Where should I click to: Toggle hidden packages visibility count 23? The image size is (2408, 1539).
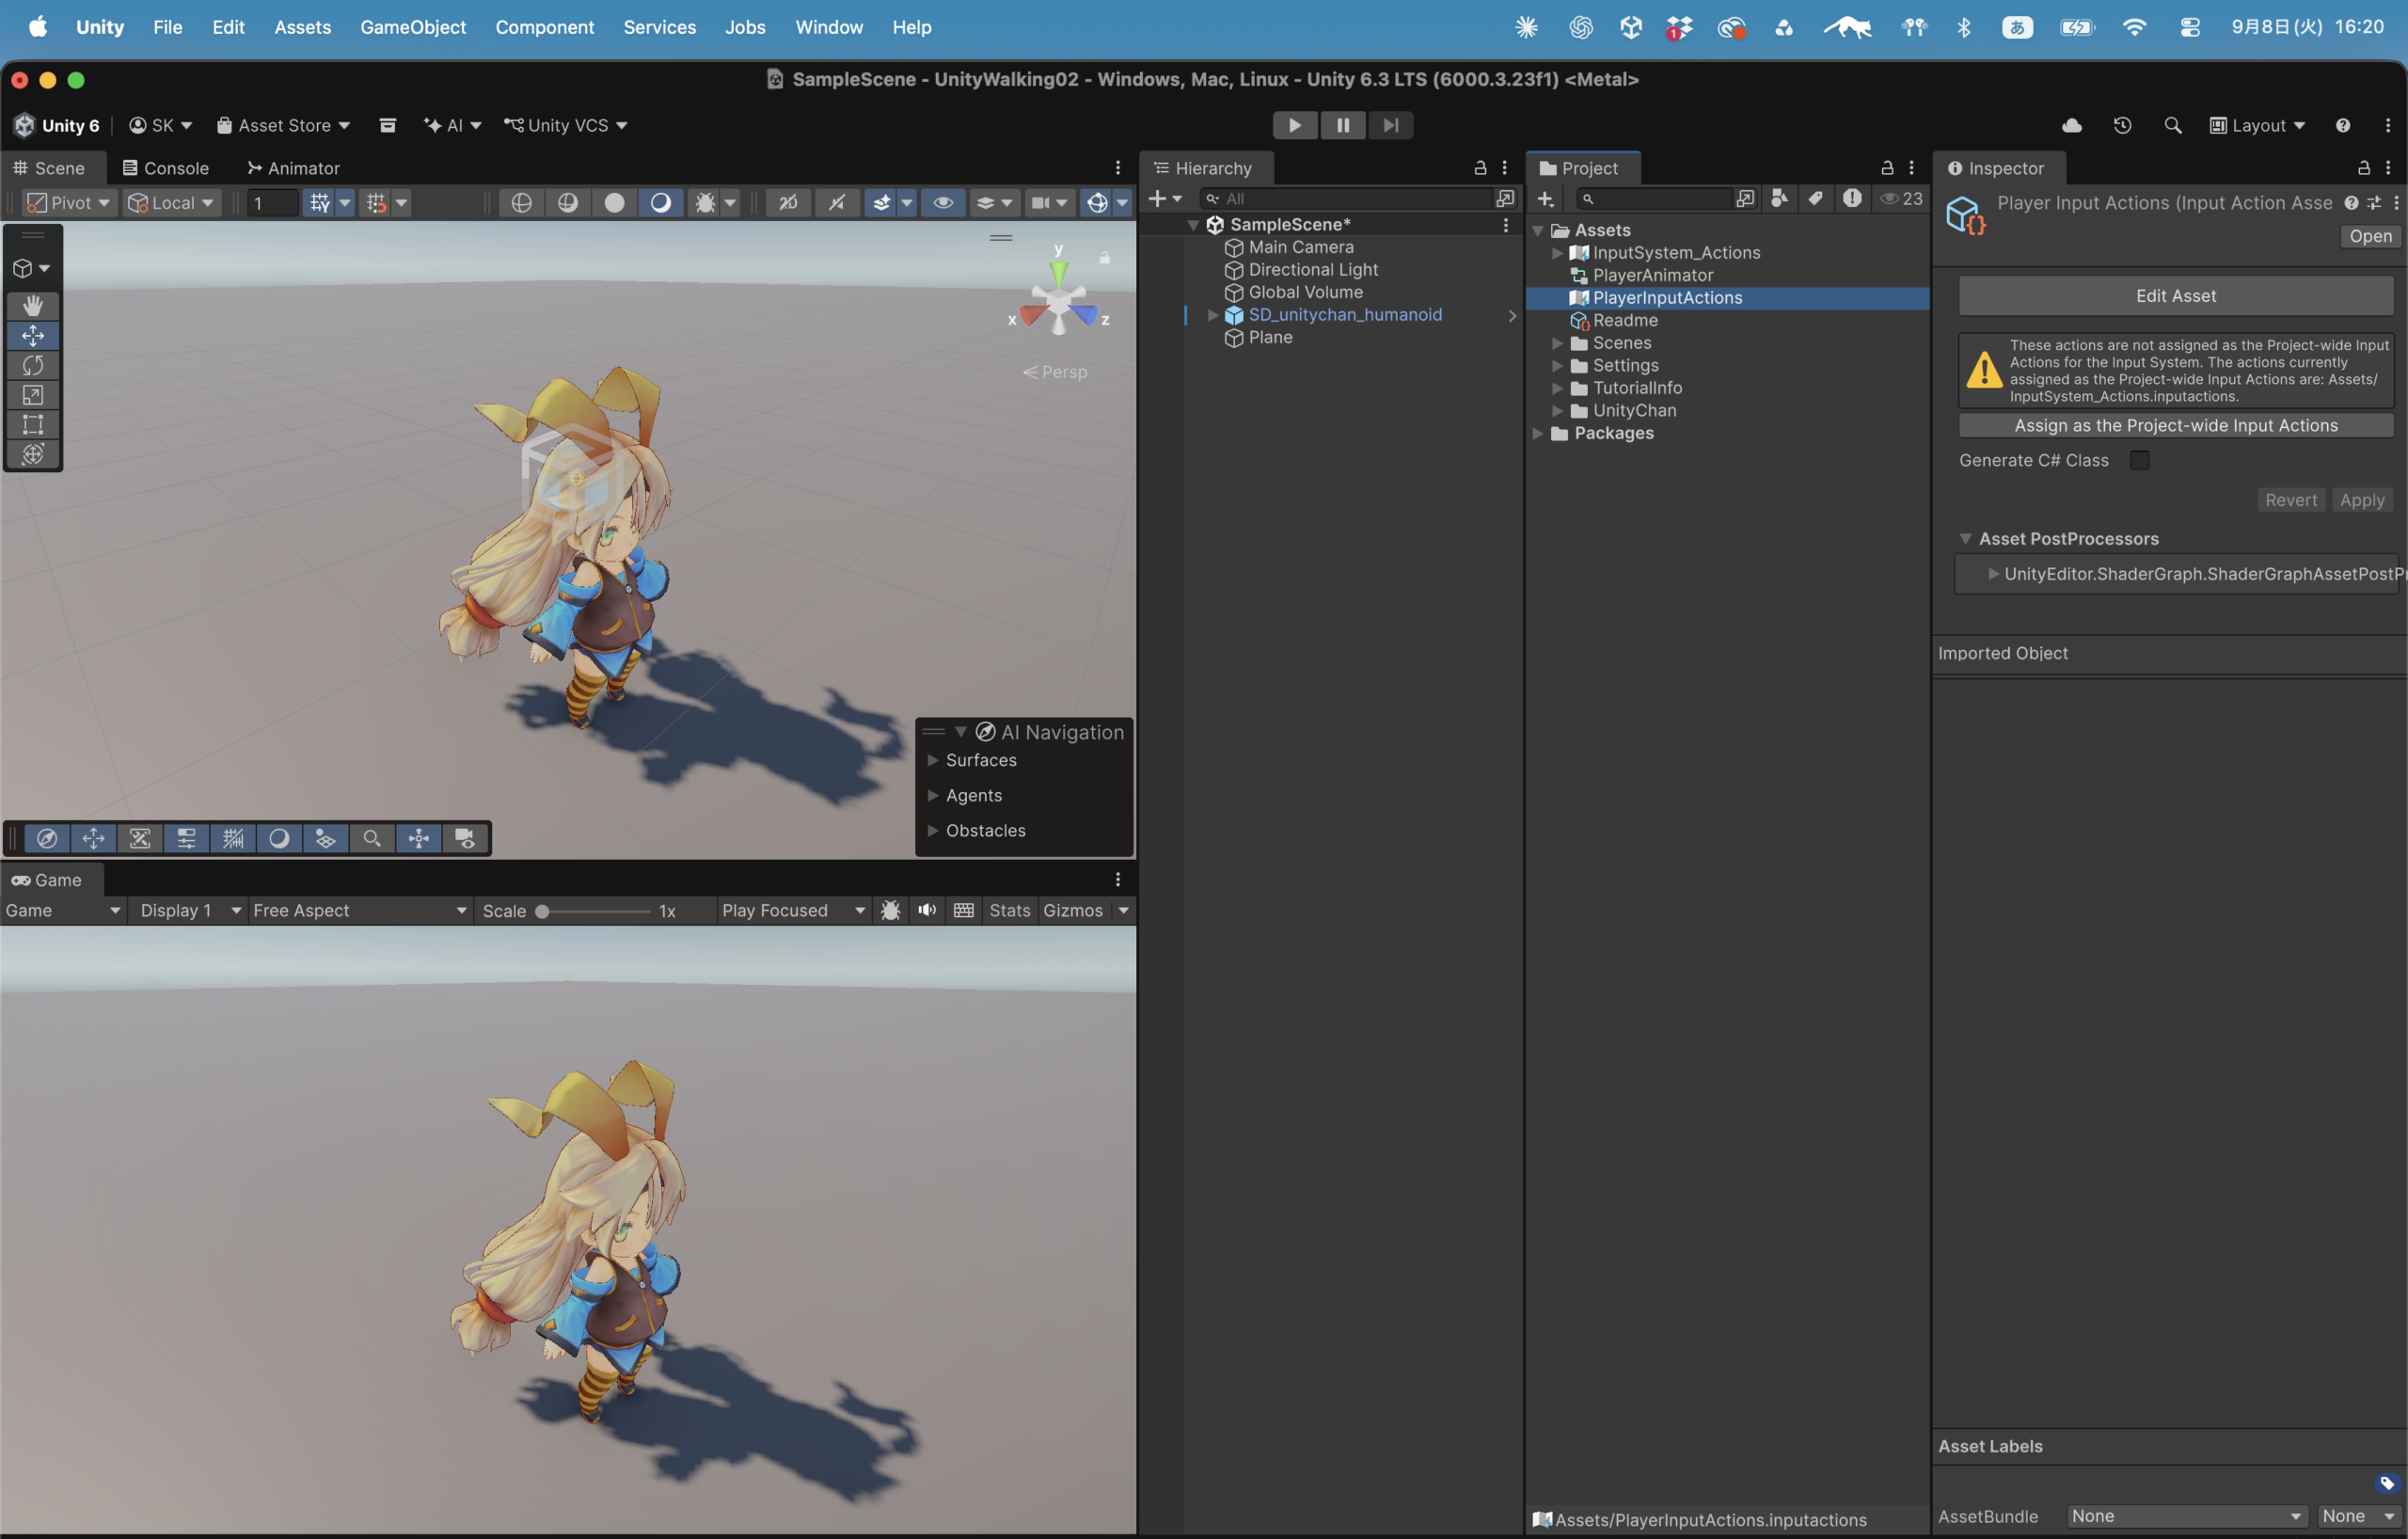point(1901,198)
